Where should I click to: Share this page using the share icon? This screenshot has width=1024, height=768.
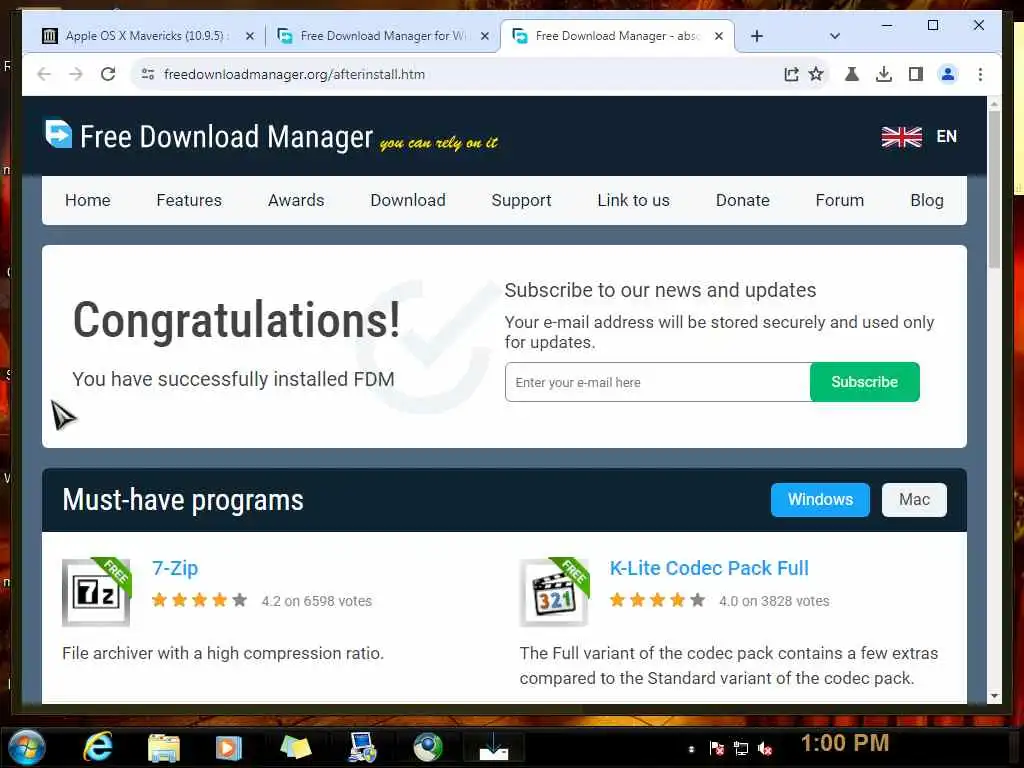(791, 74)
